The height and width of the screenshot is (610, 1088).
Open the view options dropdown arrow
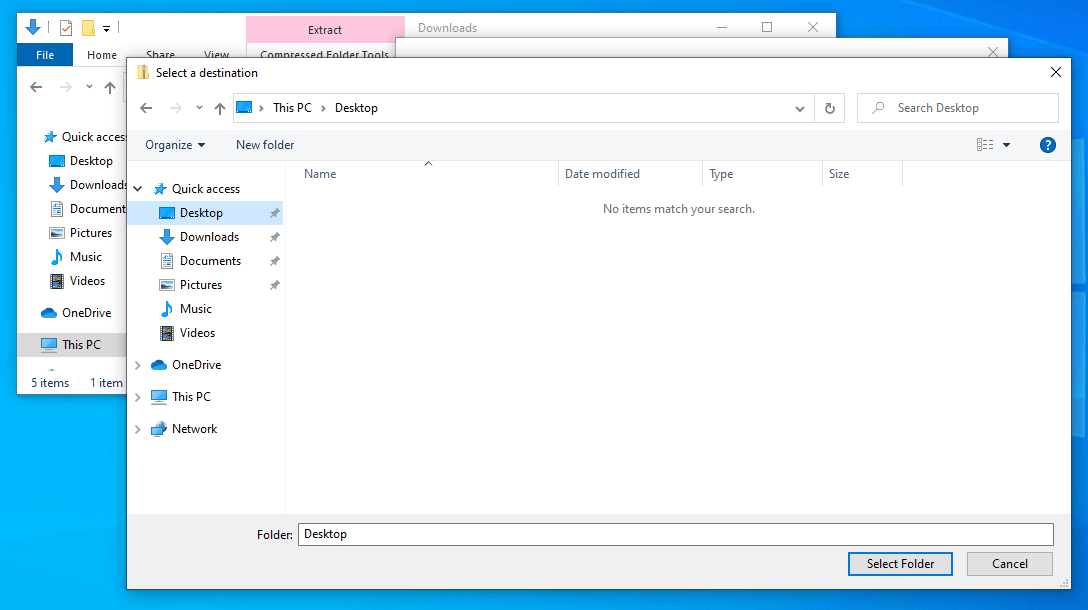coord(1006,145)
